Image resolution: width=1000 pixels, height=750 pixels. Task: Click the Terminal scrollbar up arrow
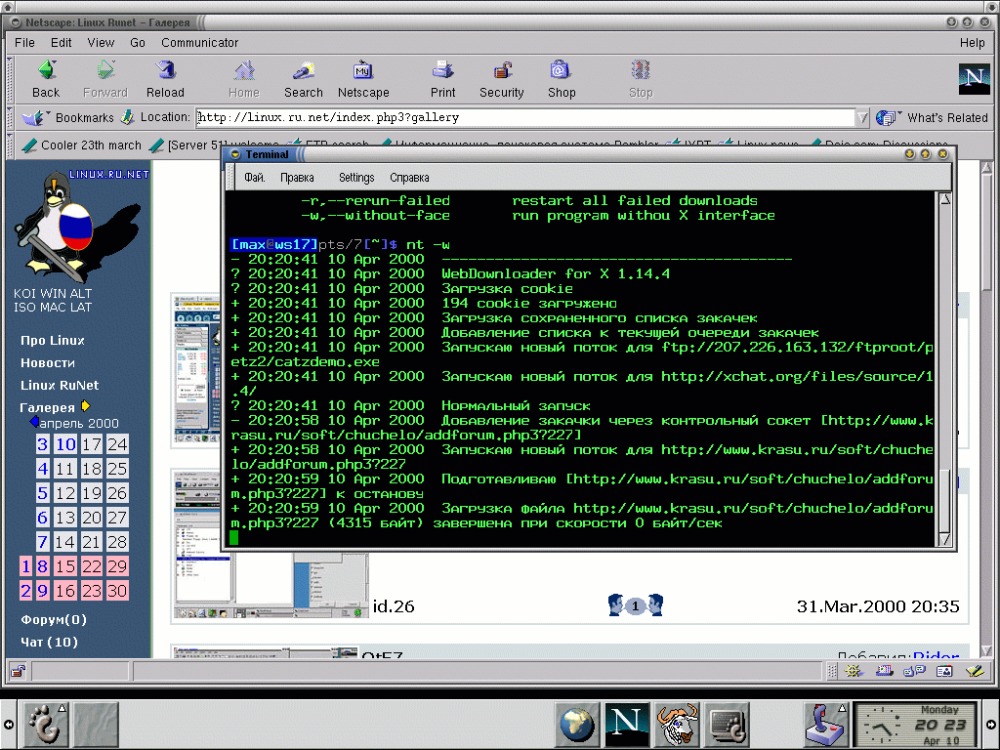pos(945,199)
